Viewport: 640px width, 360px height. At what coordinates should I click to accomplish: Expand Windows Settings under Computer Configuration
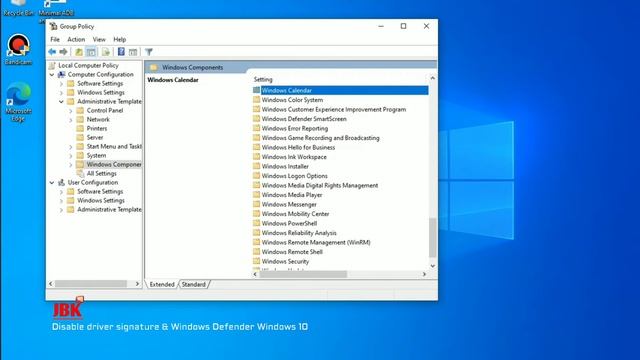tap(61, 93)
